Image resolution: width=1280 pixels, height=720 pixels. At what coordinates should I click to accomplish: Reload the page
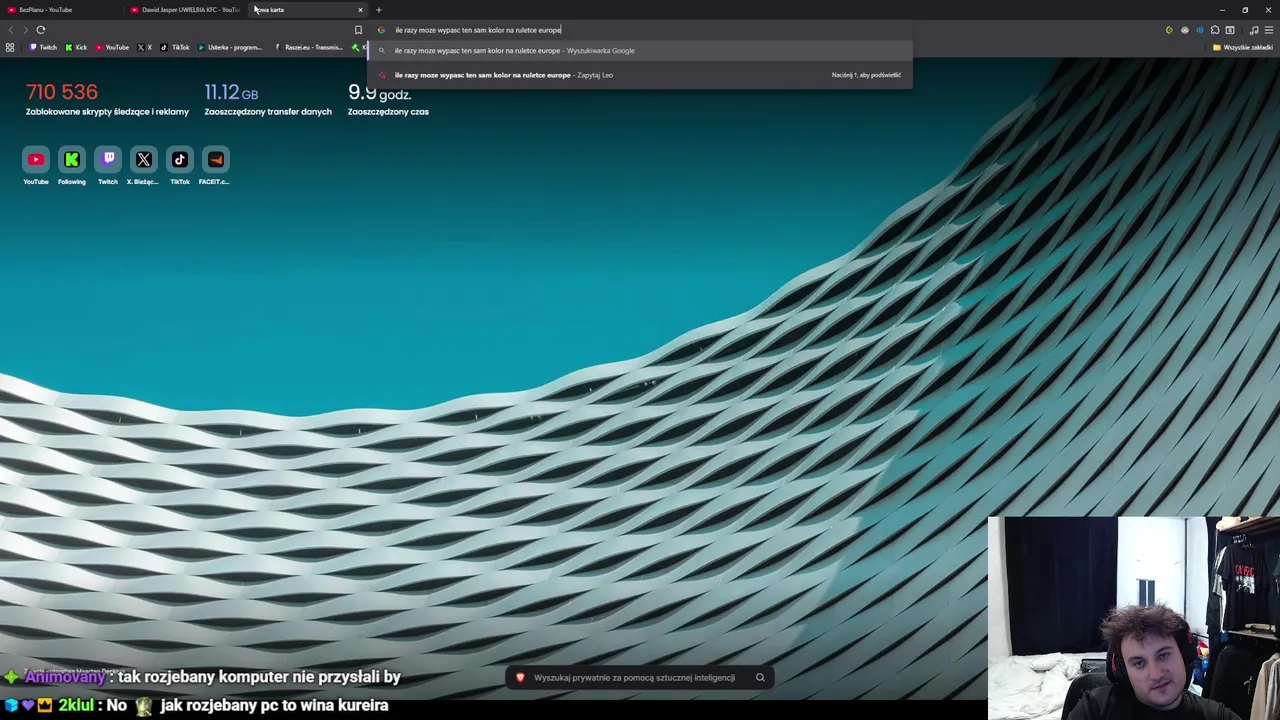[41, 30]
